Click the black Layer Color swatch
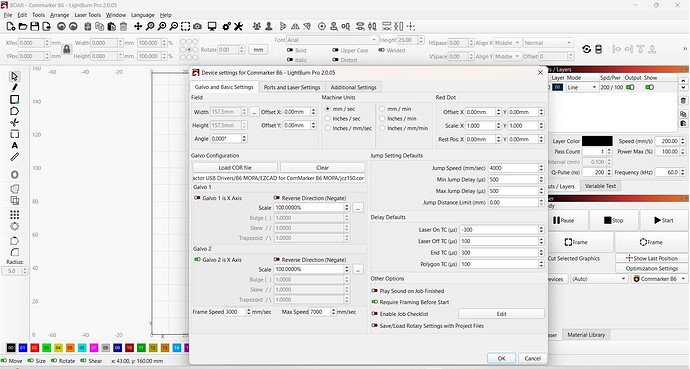690x369 pixels. (x=597, y=141)
